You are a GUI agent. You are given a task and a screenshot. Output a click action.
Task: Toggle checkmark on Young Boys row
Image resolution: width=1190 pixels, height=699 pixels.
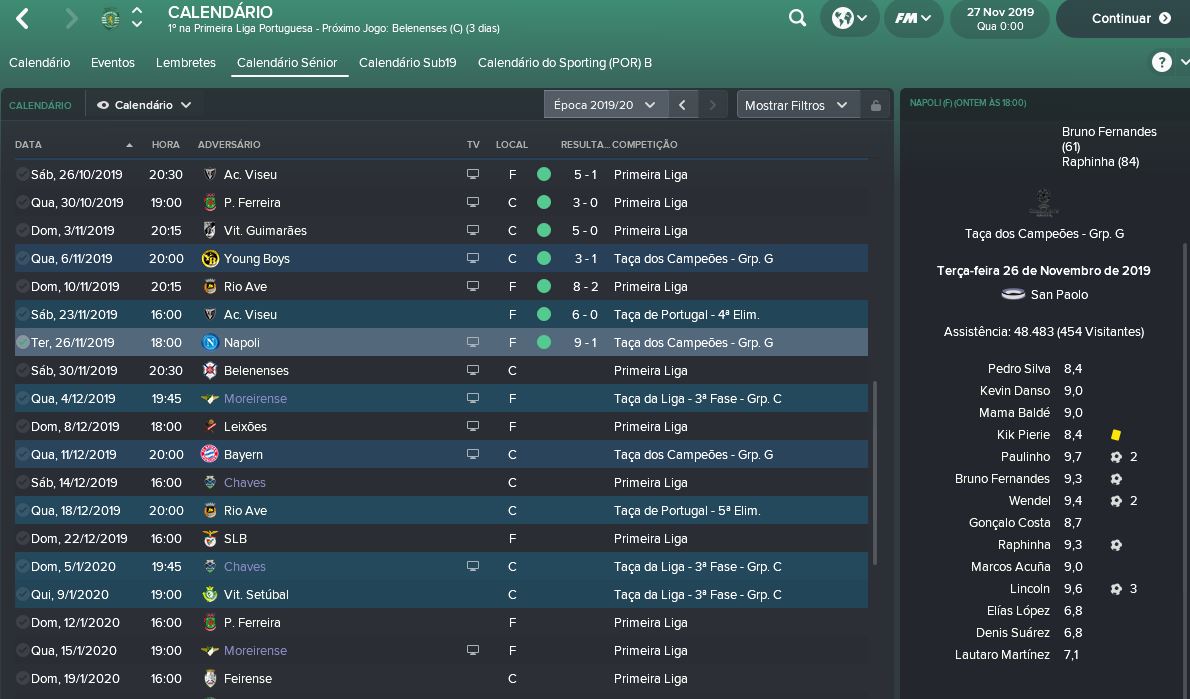coord(23,258)
